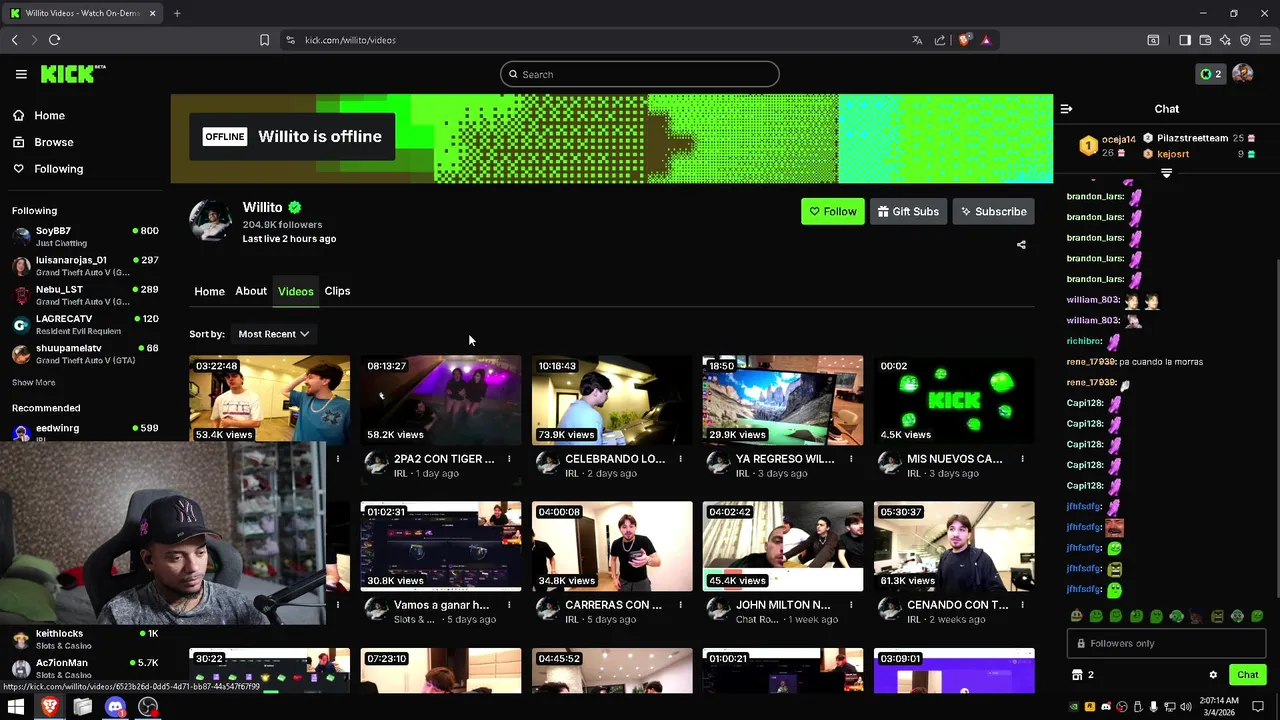Open the Kick hamburger sidebar menu

tap(21, 74)
